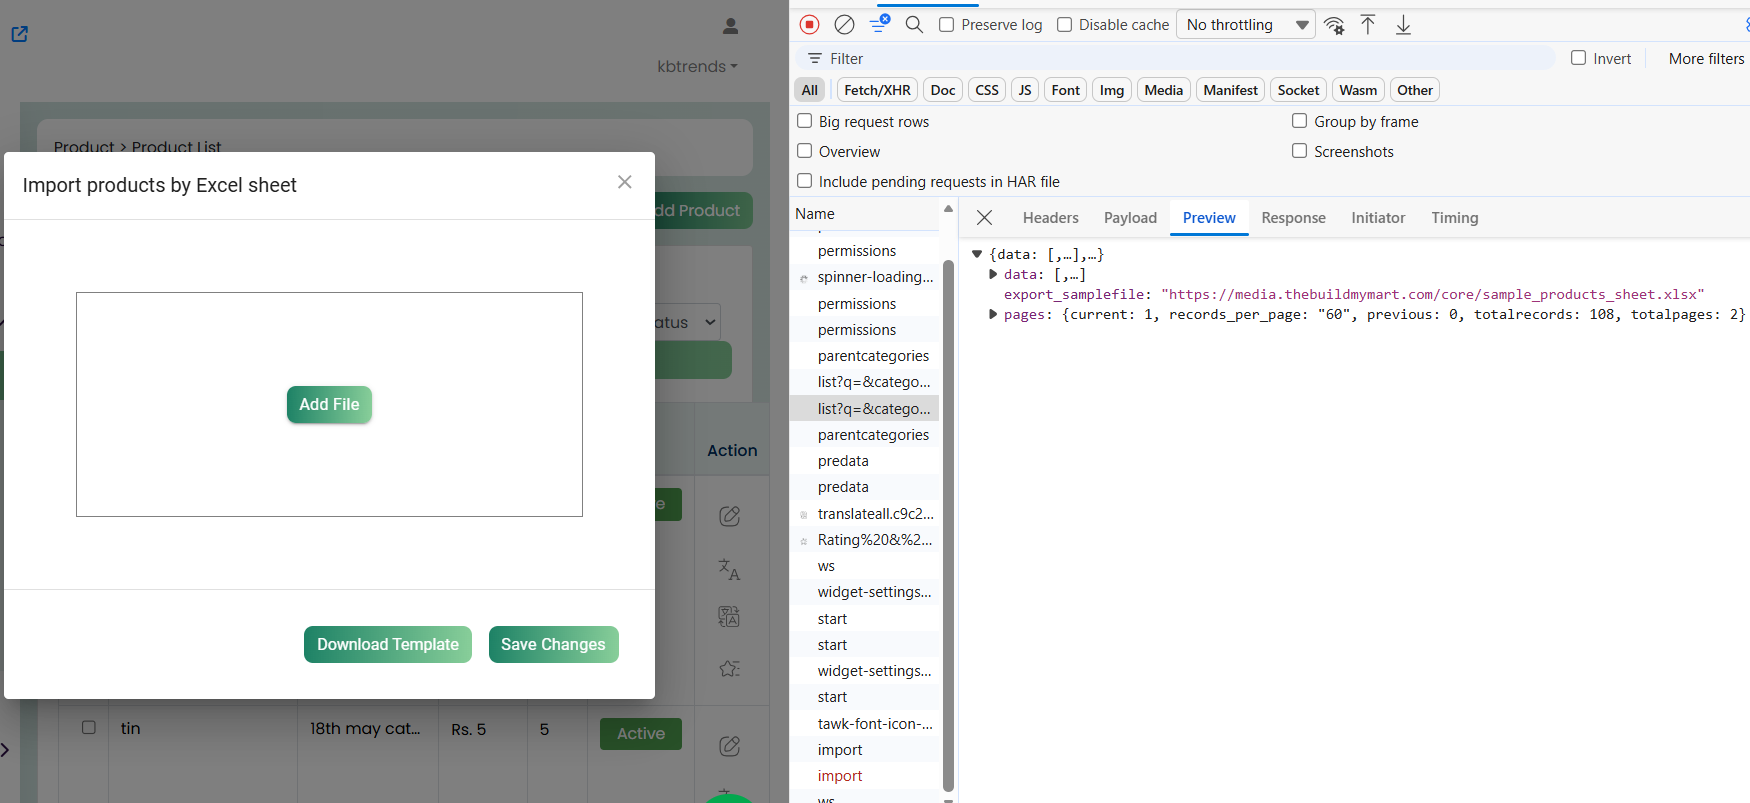Open More filters menu
Image resolution: width=1750 pixels, height=803 pixels.
[1706, 58]
